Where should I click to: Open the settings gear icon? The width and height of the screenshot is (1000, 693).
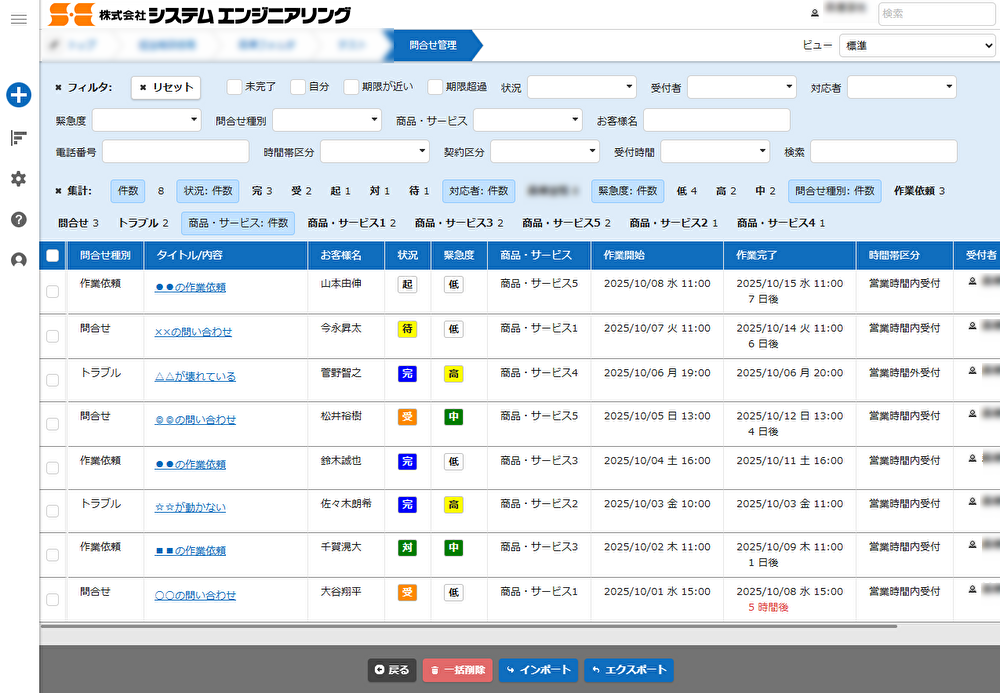18,179
